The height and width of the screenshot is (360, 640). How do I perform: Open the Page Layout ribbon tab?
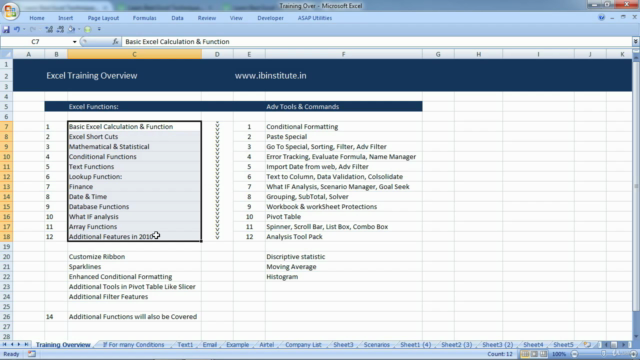point(103,18)
